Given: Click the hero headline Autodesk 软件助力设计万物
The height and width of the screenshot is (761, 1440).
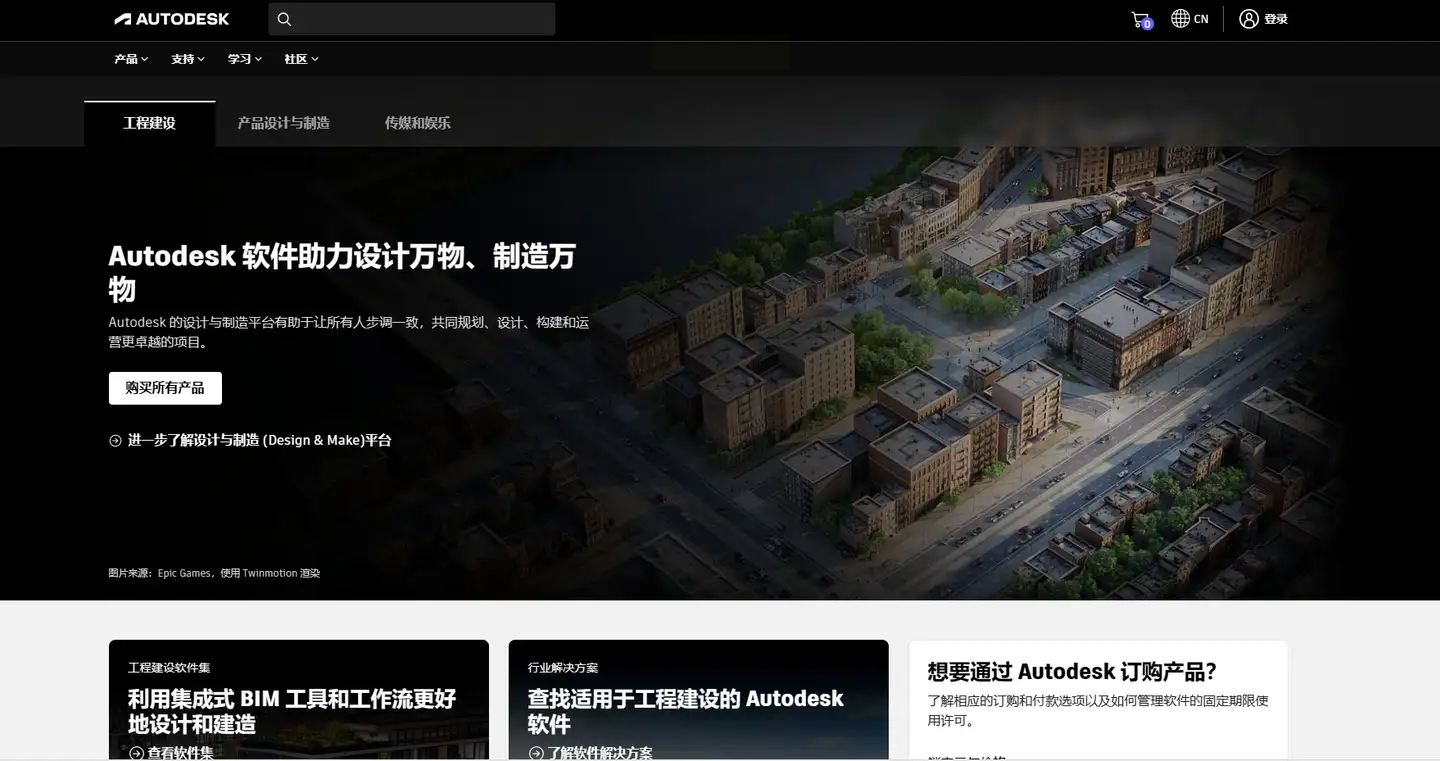Looking at the screenshot, I should coord(342,272).
